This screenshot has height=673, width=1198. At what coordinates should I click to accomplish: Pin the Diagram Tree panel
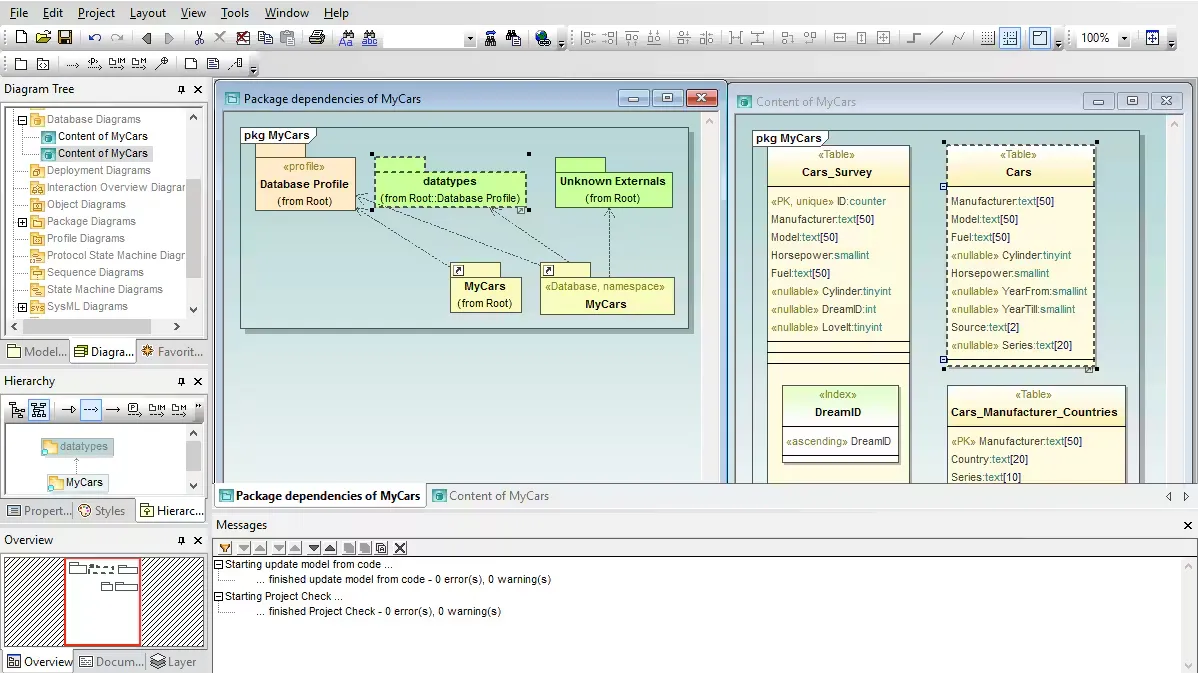pyautogui.click(x=181, y=89)
